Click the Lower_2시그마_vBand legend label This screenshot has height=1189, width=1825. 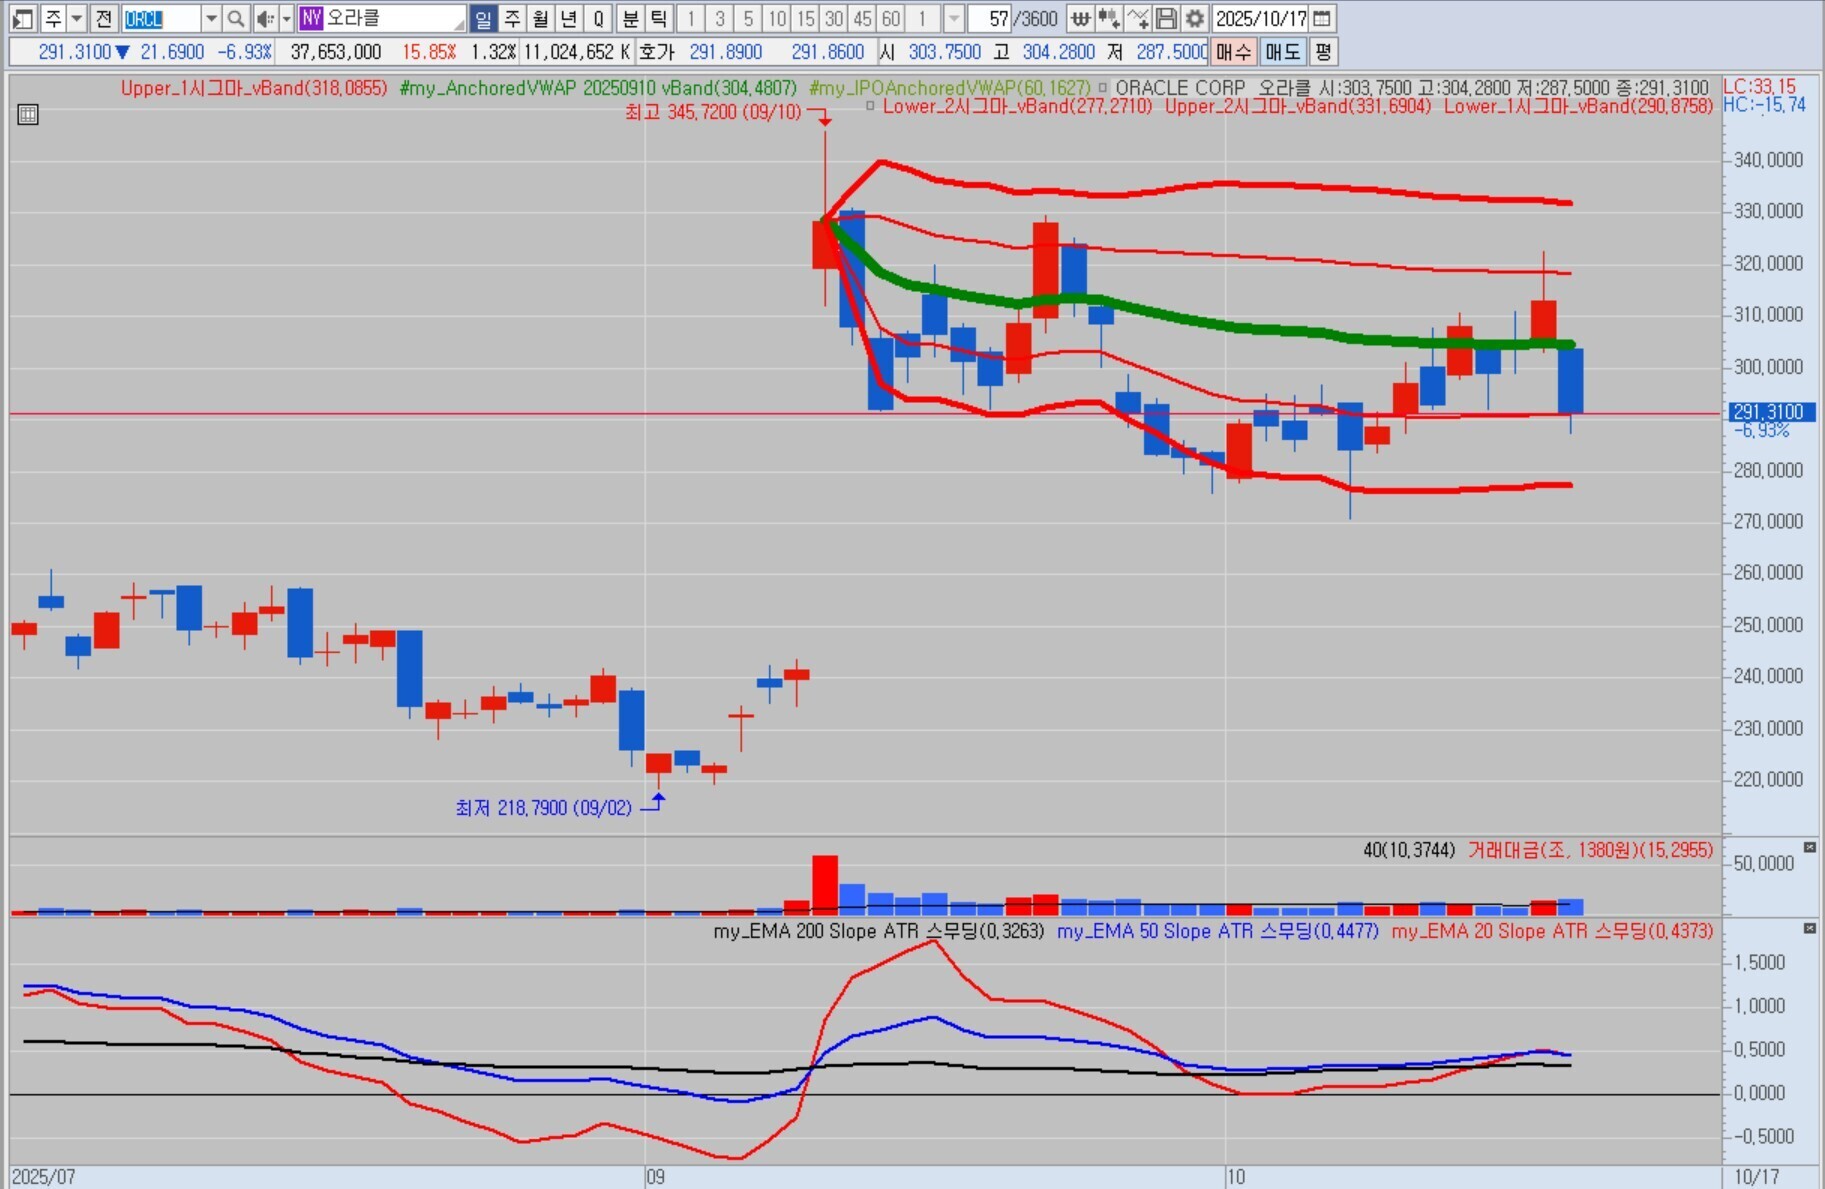pos(1018,106)
